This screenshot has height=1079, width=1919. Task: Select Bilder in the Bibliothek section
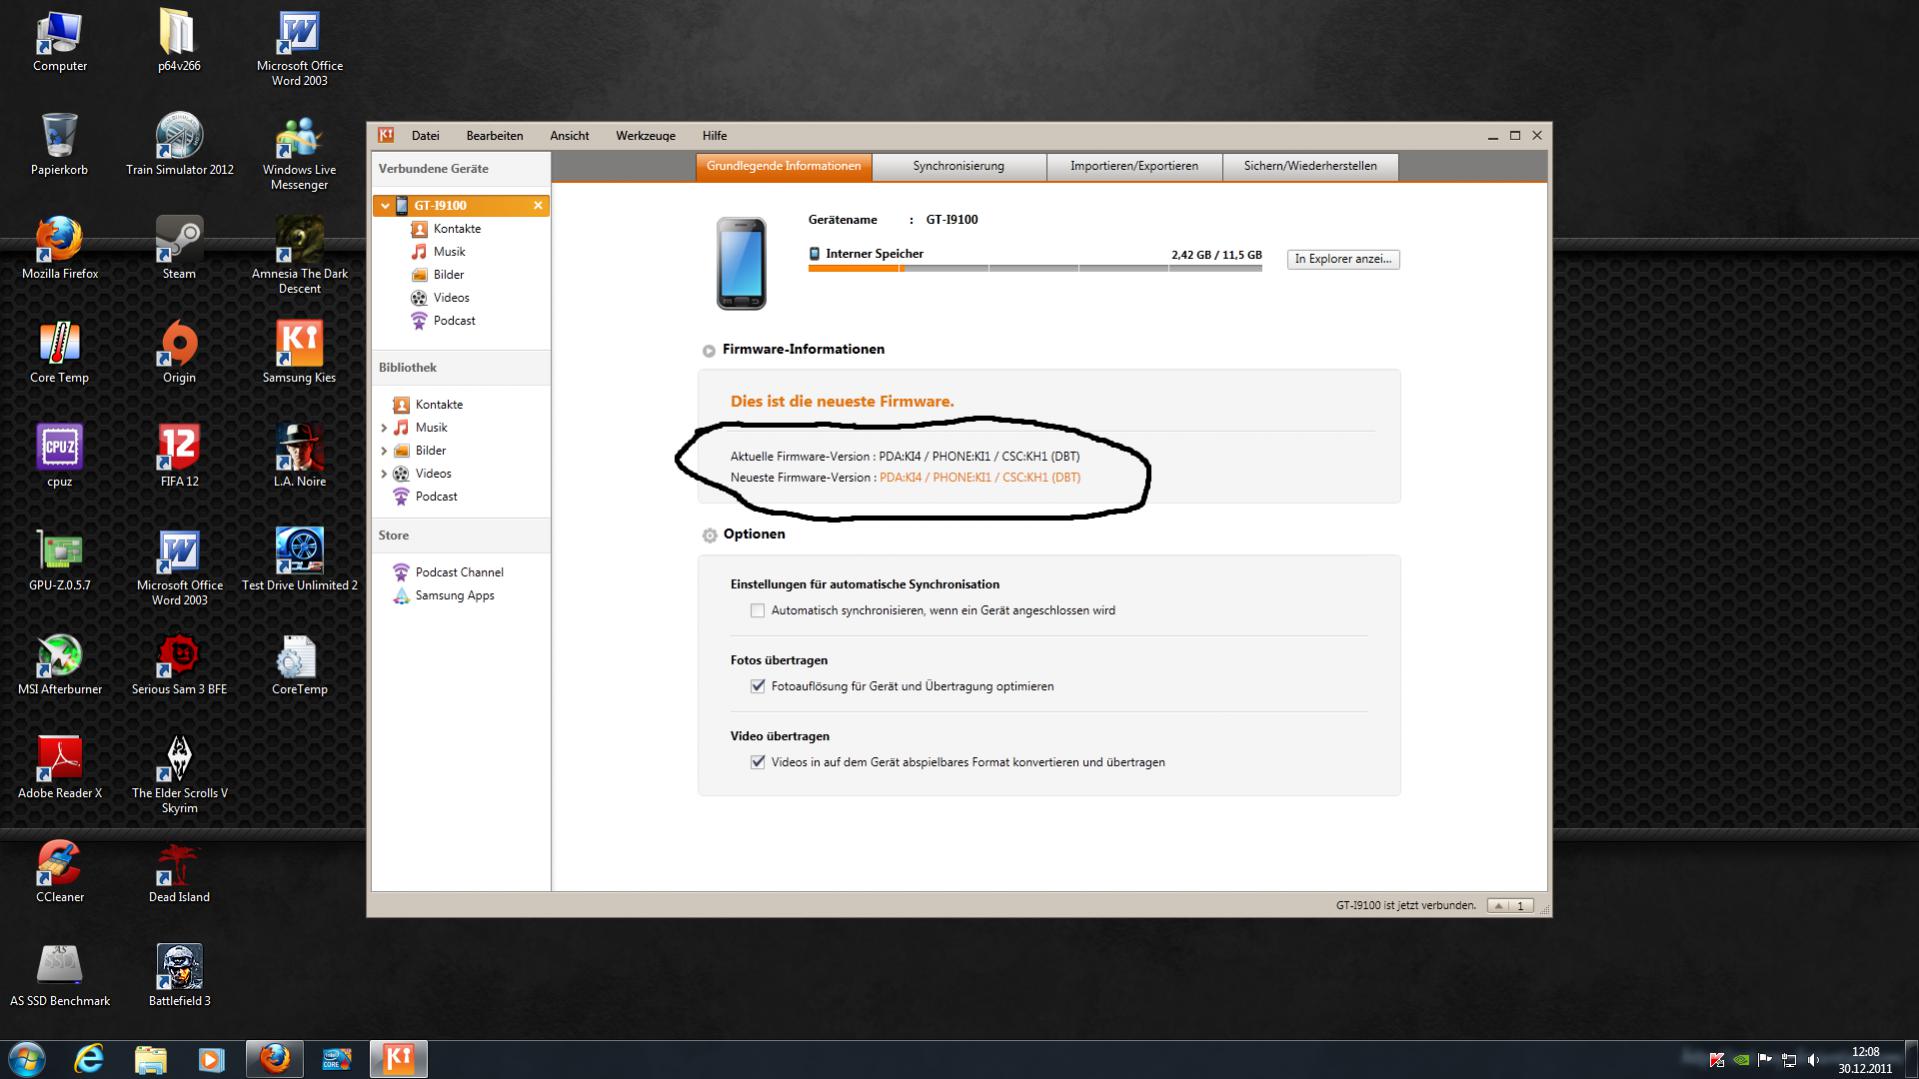(x=419, y=451)
